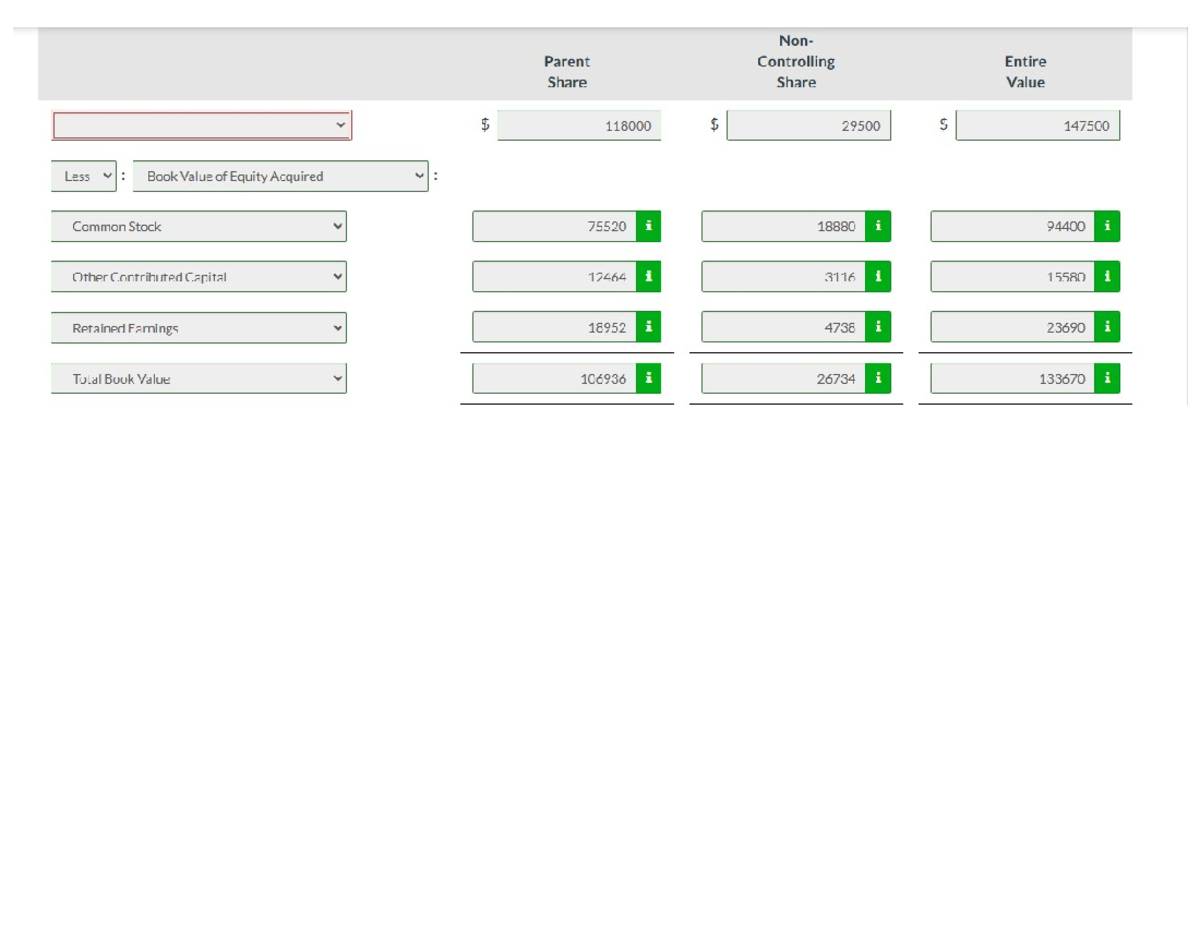Open the Total Book Value dropdown
This screenshot has height=927, width=1200.
pos(199,378)
